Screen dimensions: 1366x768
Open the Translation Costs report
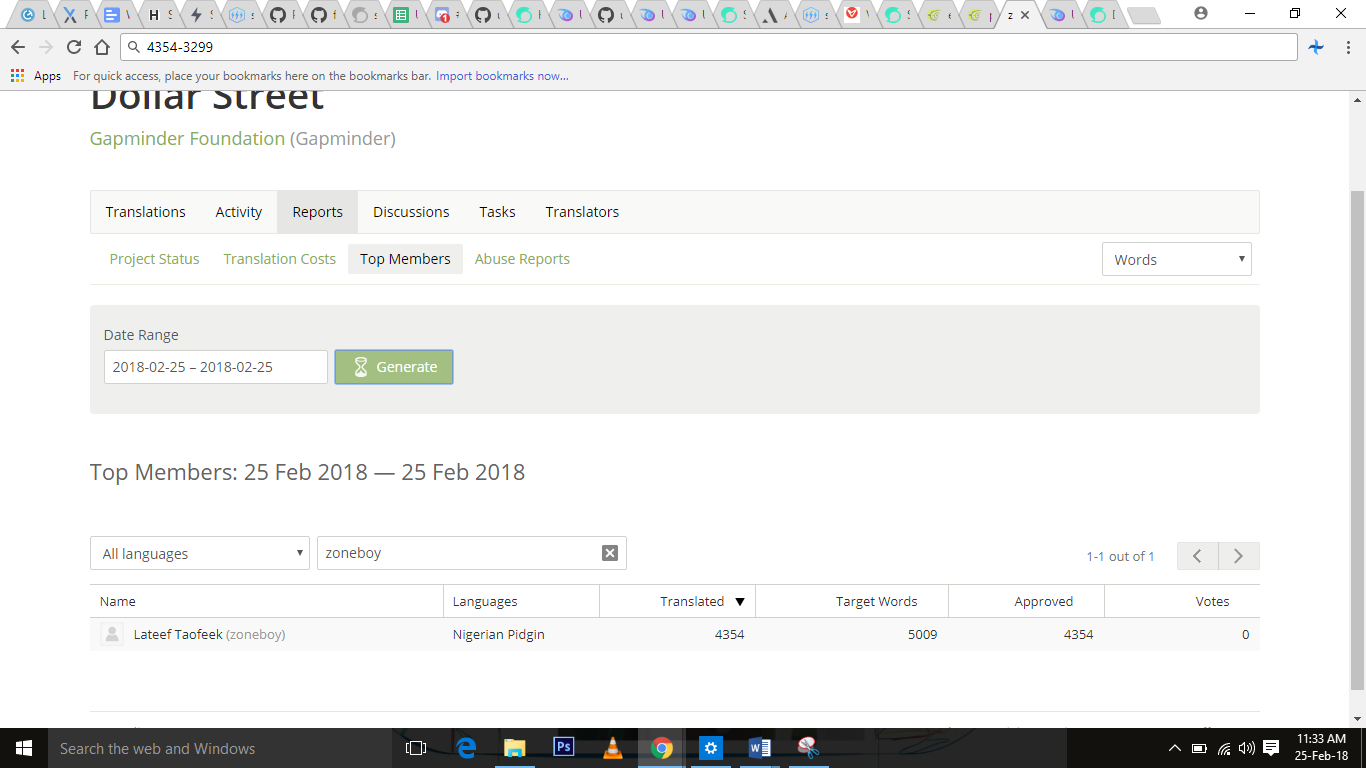click(x=280, y=259)
